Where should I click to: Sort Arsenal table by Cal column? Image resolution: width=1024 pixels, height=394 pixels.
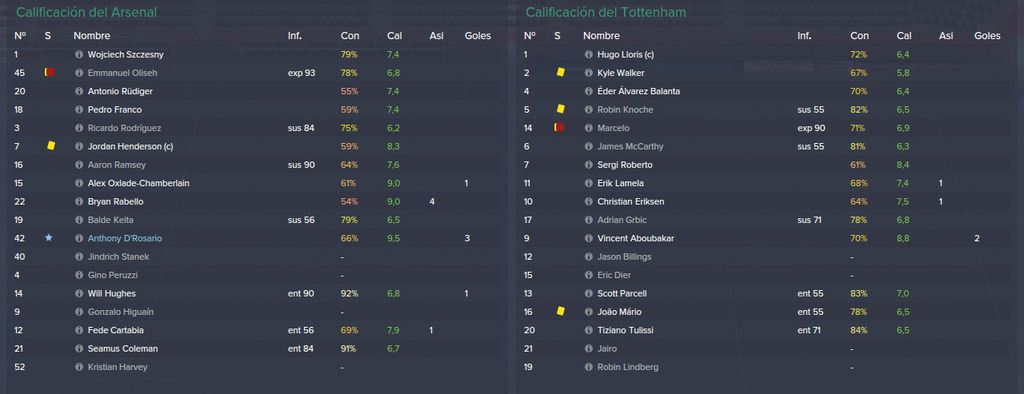click(x=394, y=36)
